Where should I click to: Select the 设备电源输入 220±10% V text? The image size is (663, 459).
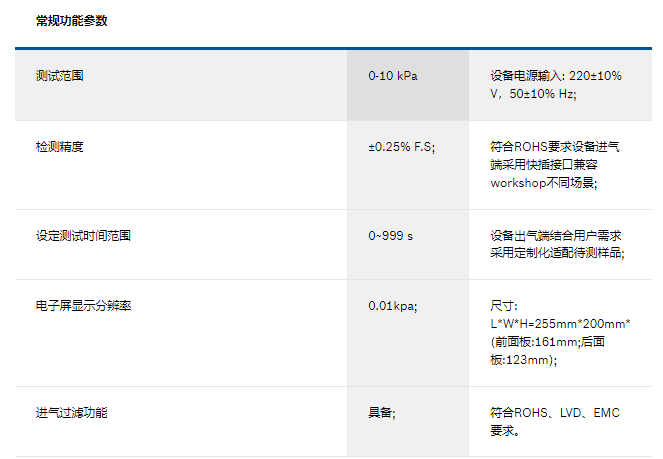556,84
